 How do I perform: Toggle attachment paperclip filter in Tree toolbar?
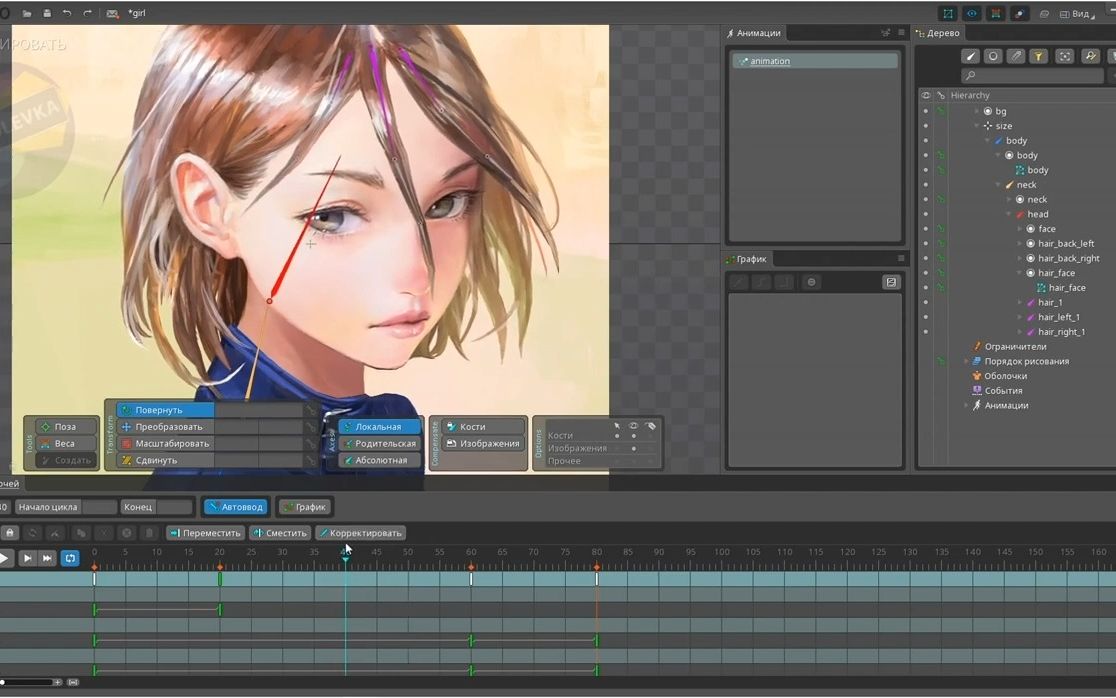(x=1016, y=56)
